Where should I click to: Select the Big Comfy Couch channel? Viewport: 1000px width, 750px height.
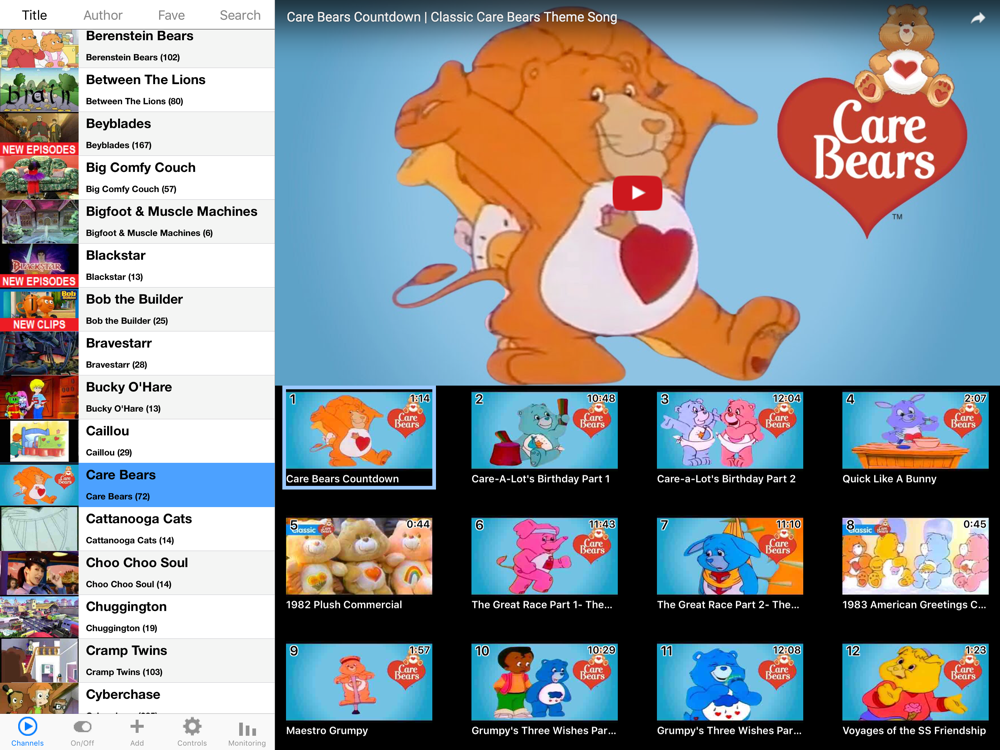click(137, 178)
